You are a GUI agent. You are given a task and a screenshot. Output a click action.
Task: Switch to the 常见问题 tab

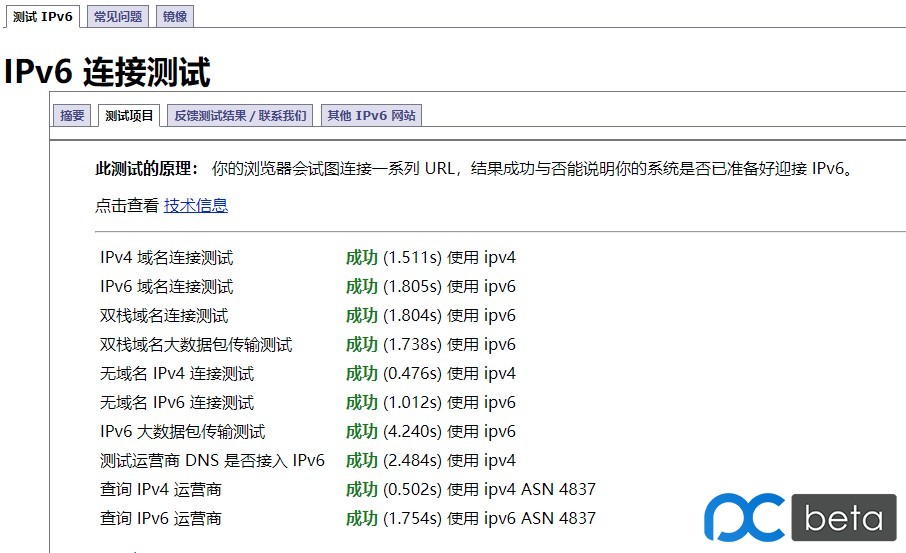(119, 16)
